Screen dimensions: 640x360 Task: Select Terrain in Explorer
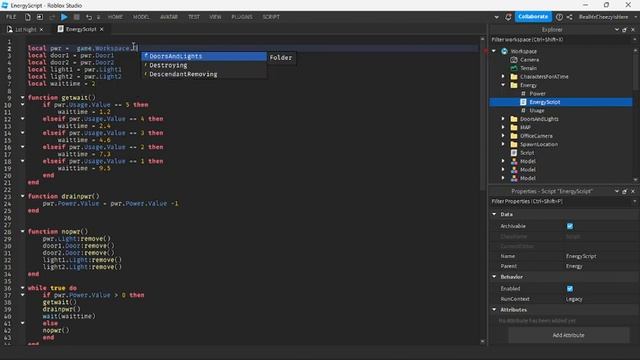[x=528, y=68]
